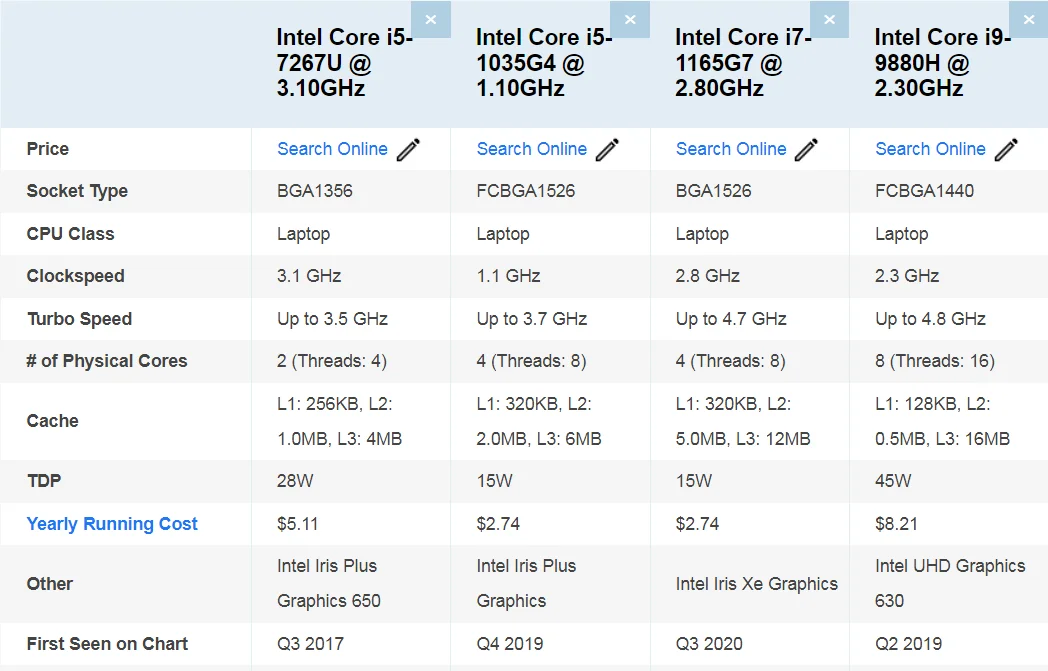Click the Intel Core i5-1035G4 heading
Image resolution: width=1048 pixels, height=671 pixels.
(x=542, y=63)
